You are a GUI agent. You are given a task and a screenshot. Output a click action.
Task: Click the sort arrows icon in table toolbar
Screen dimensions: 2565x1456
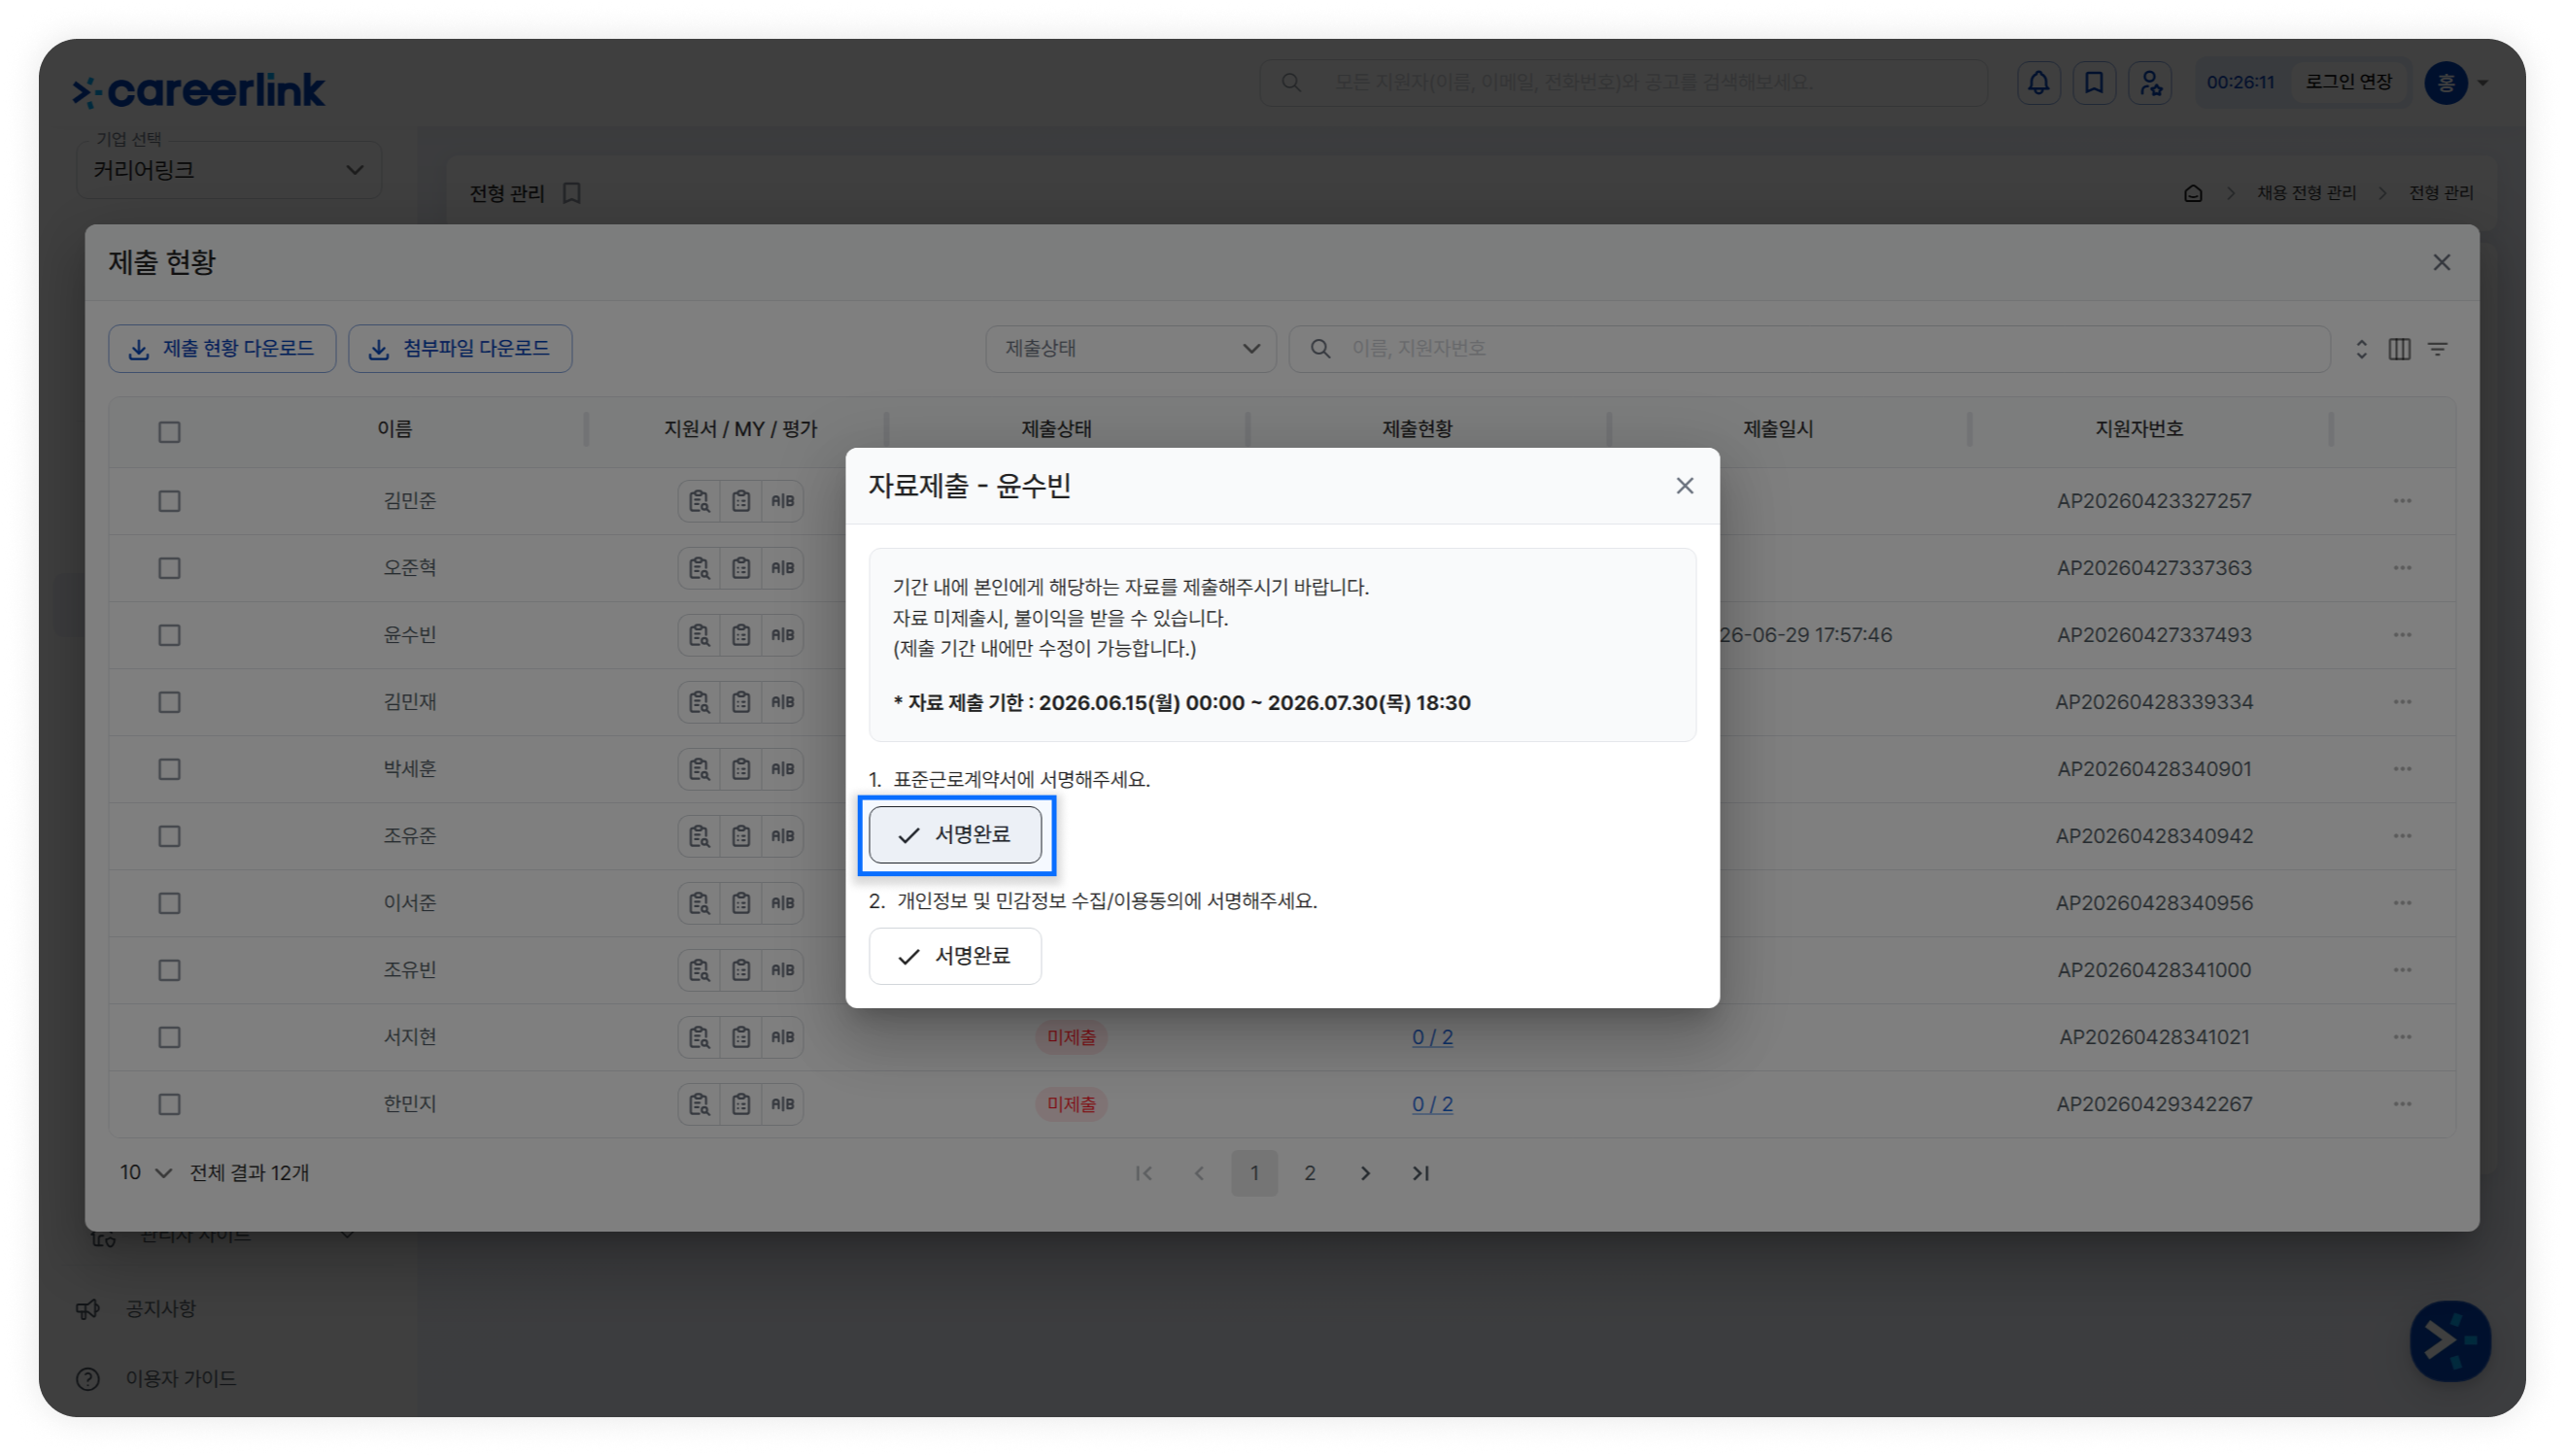click(2361, 349)
